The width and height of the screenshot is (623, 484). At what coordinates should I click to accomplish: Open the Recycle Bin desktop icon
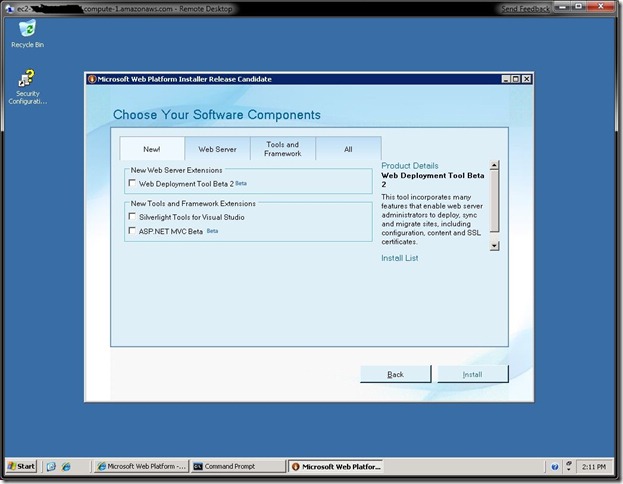pos(27,34)
